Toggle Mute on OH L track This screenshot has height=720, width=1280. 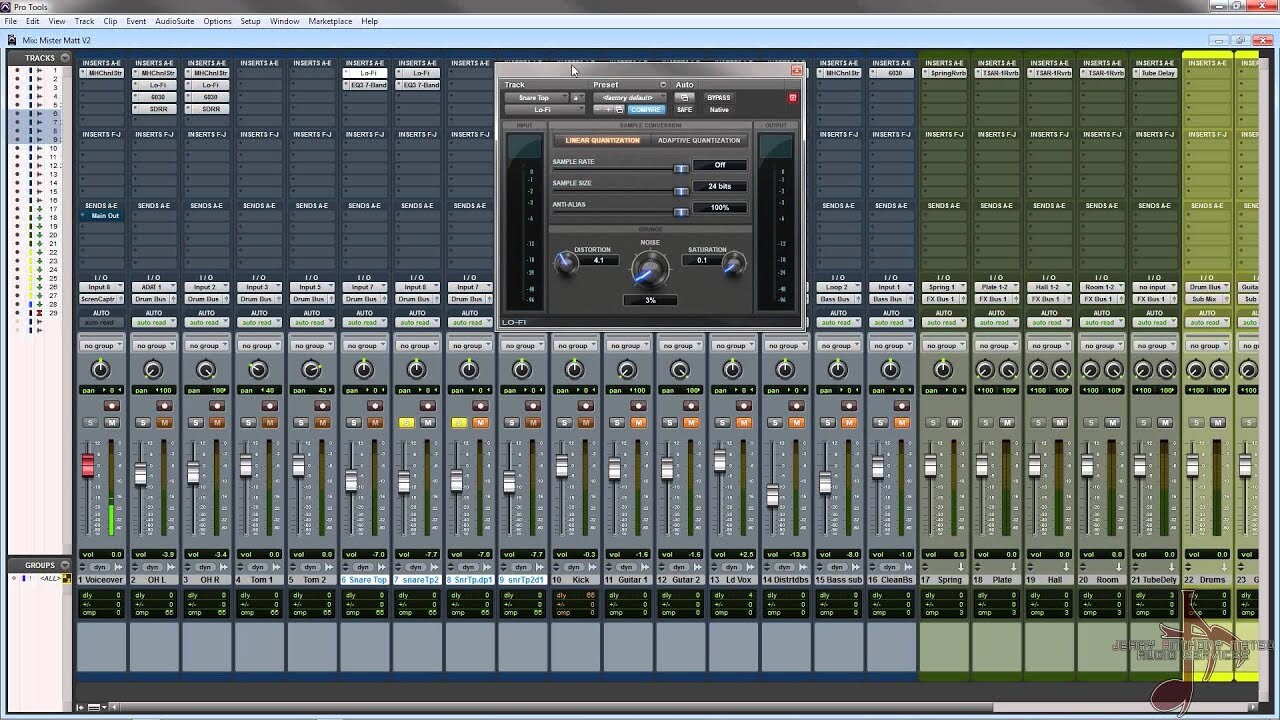(165, 423)
